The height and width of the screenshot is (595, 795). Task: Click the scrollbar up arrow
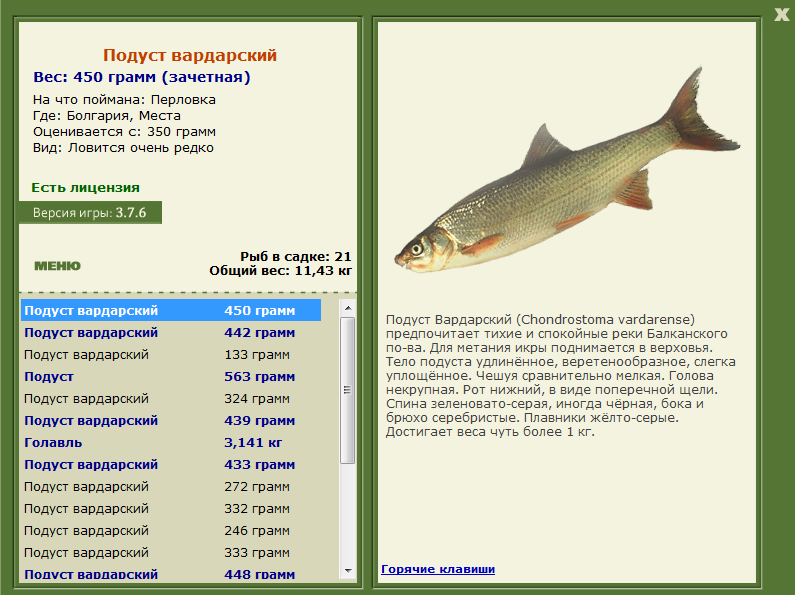click(x=348, y=308)
